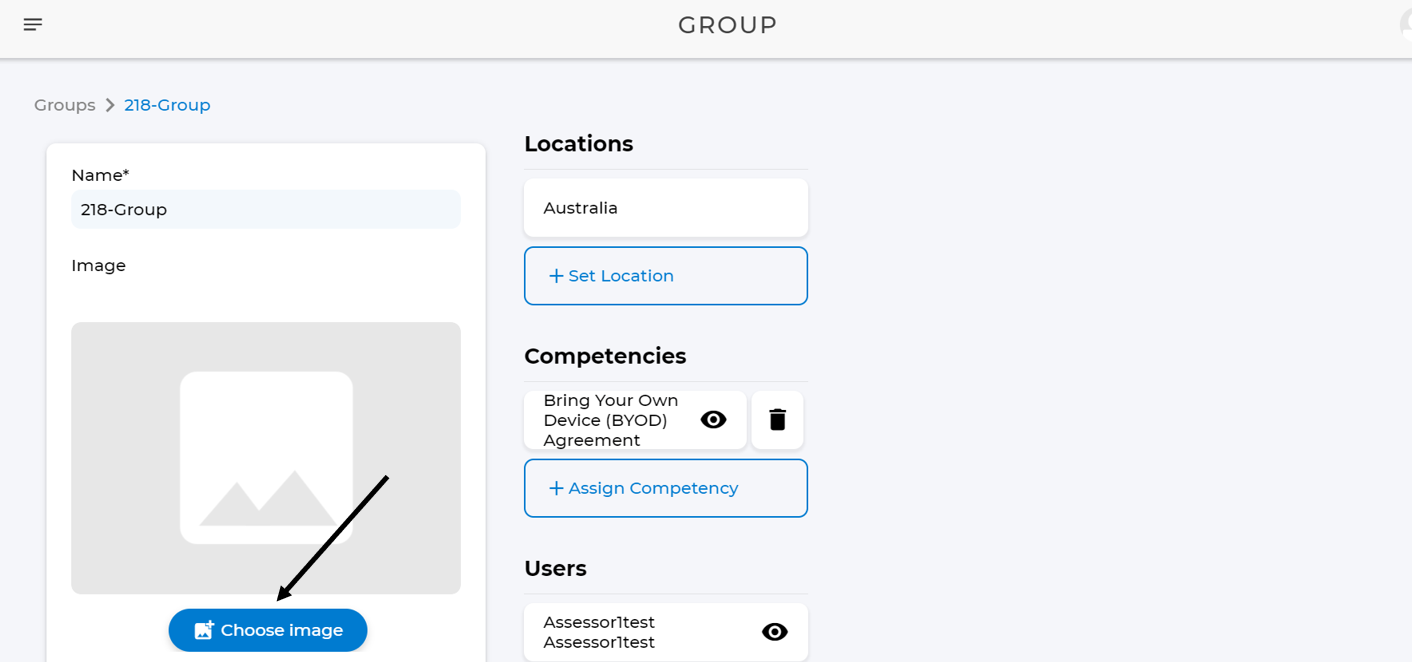
Task: Click the image placeholder preview
Action: pos(266,458)
